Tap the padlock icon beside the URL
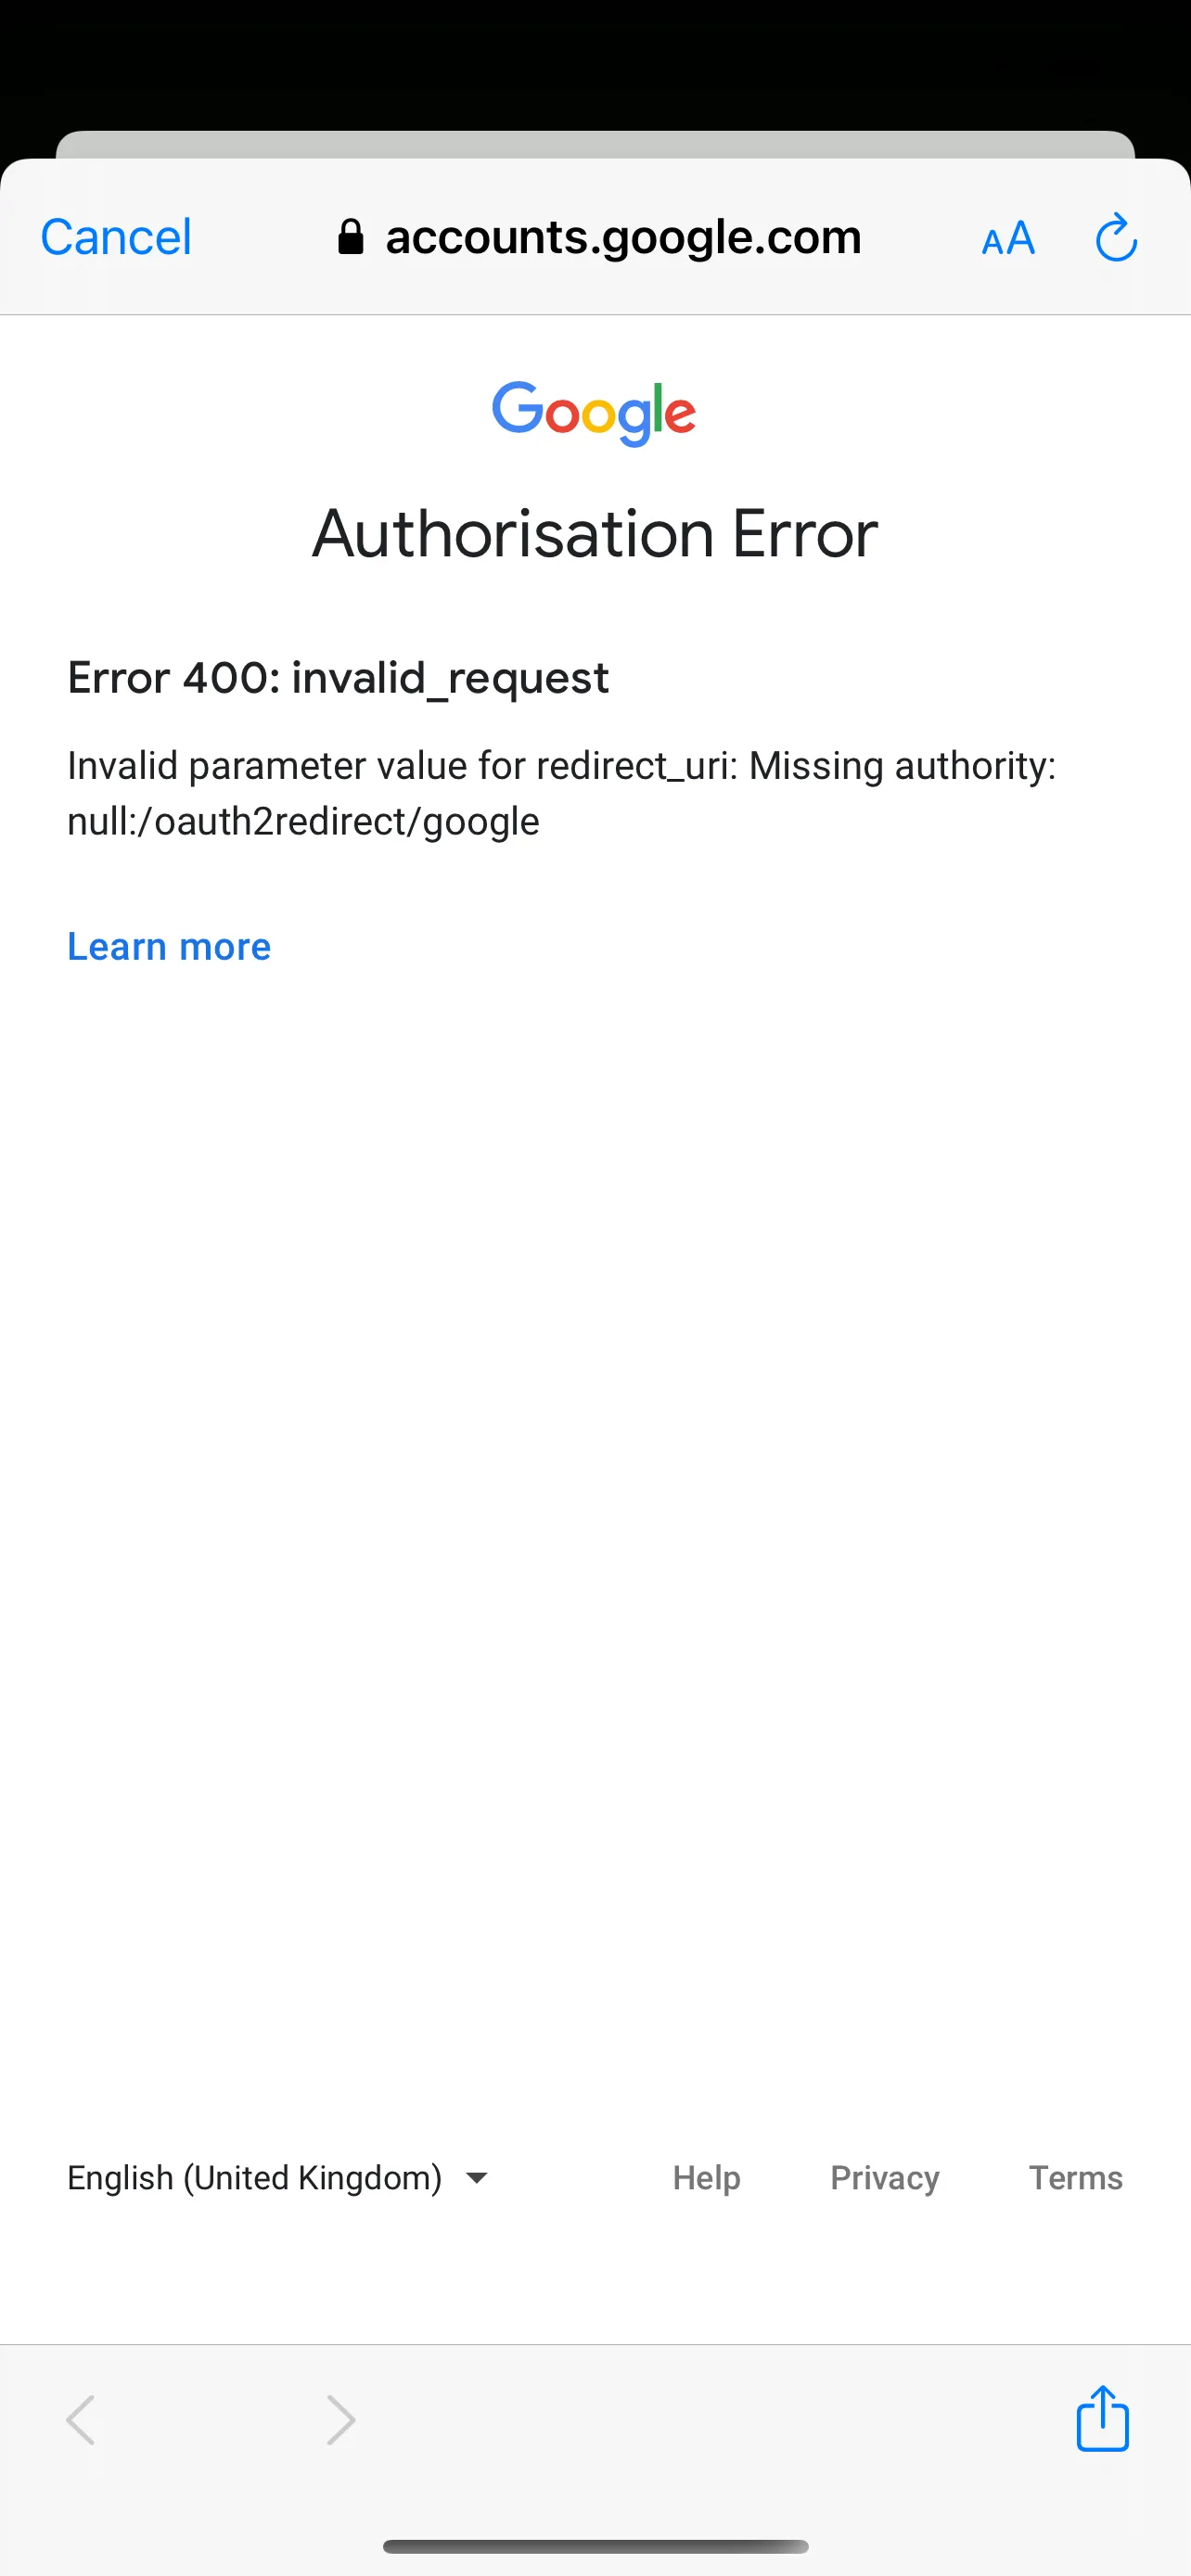The image size is (1191, 2576). click(x=350, y=238)
